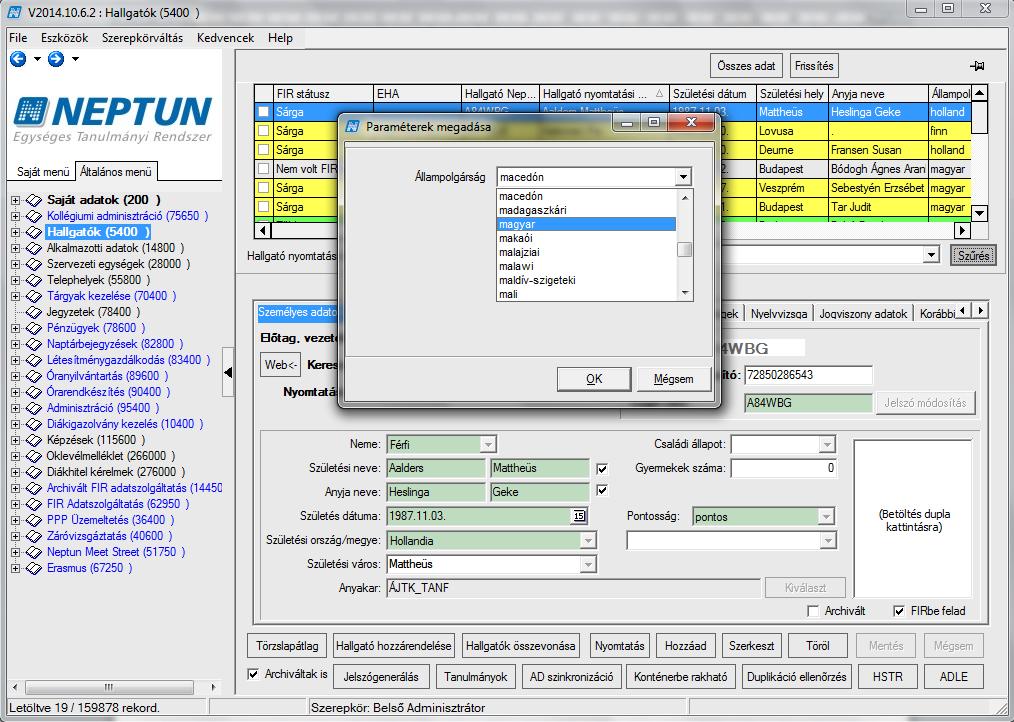The height and width of the screenshot is (722, 1014).
Task: Open the Családi állapot dropdown
Action: [827, 444]
